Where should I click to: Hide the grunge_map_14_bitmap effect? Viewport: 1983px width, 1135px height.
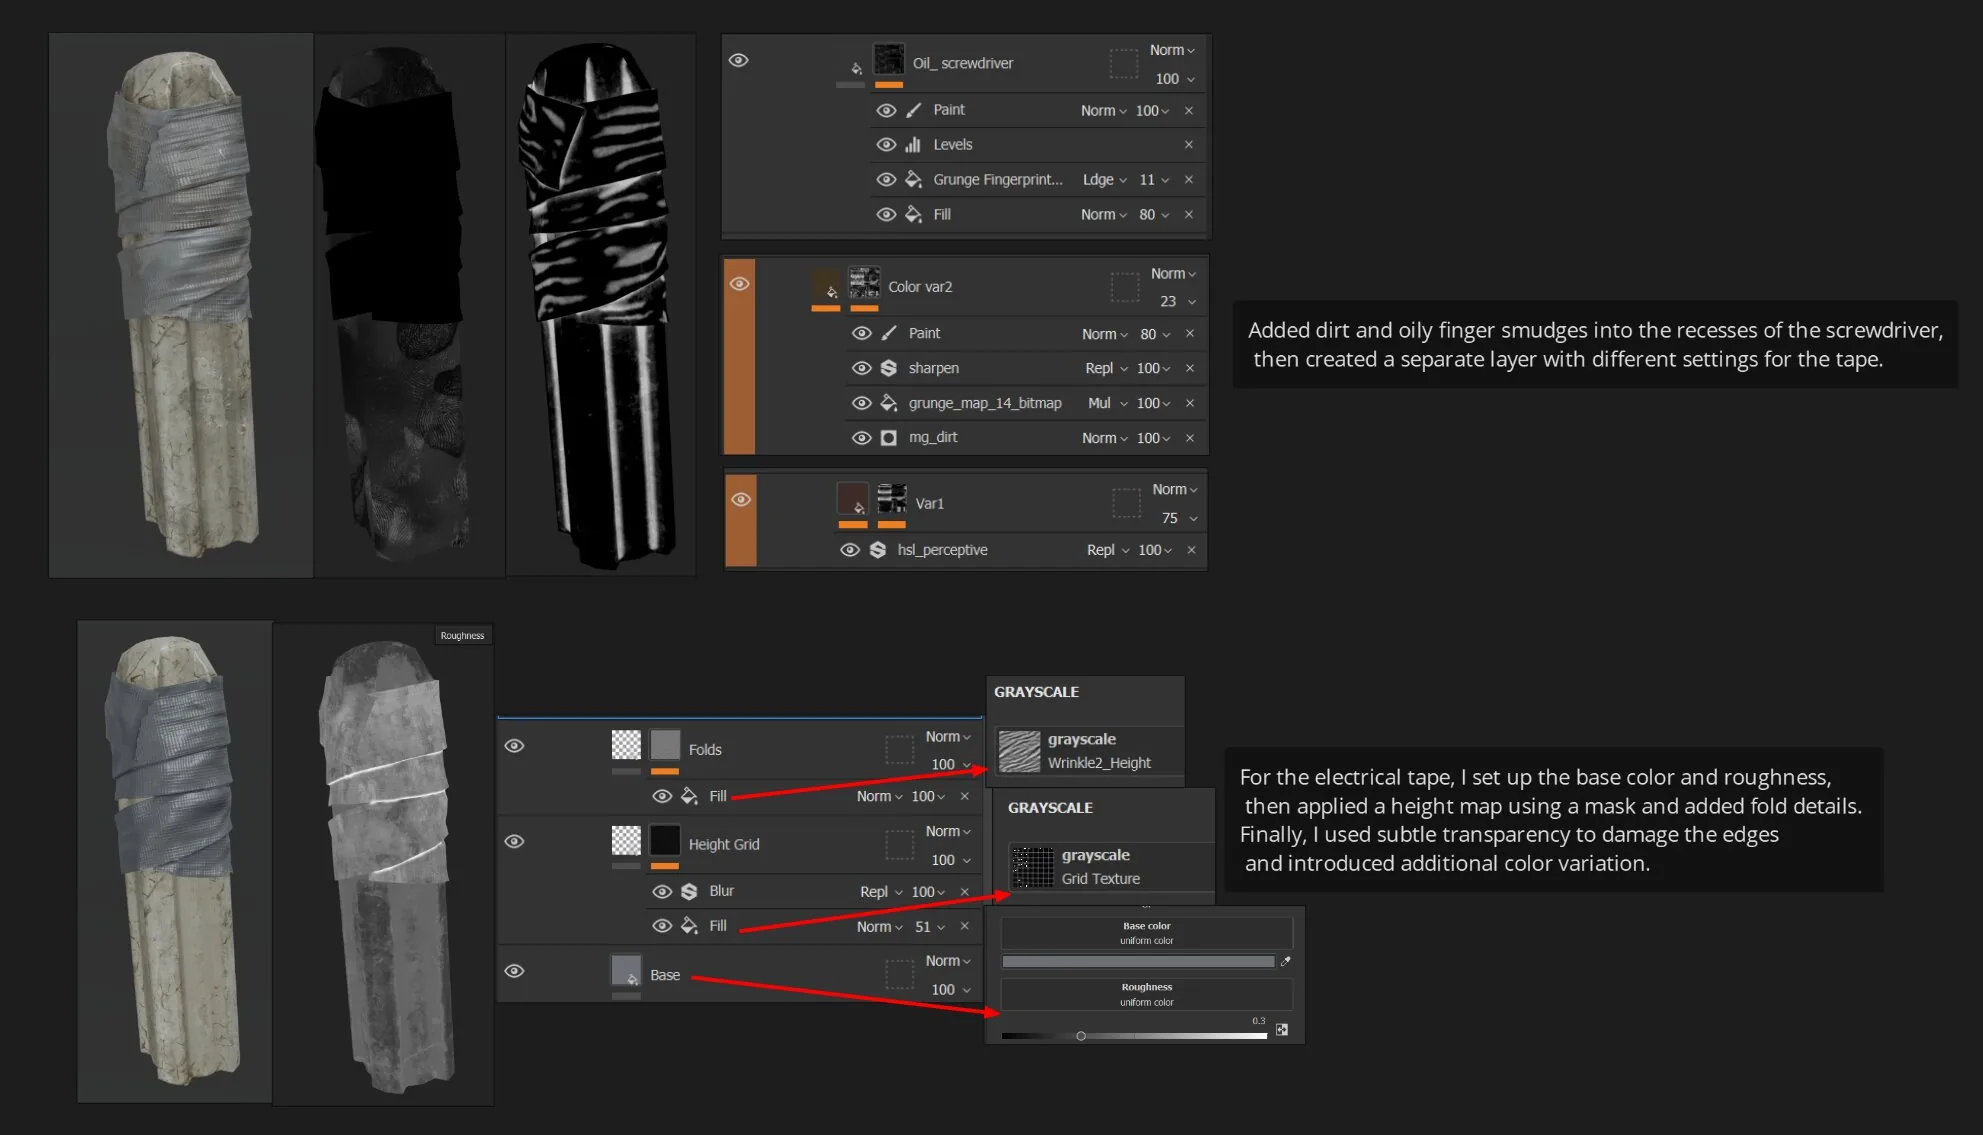tap(861, 403)
